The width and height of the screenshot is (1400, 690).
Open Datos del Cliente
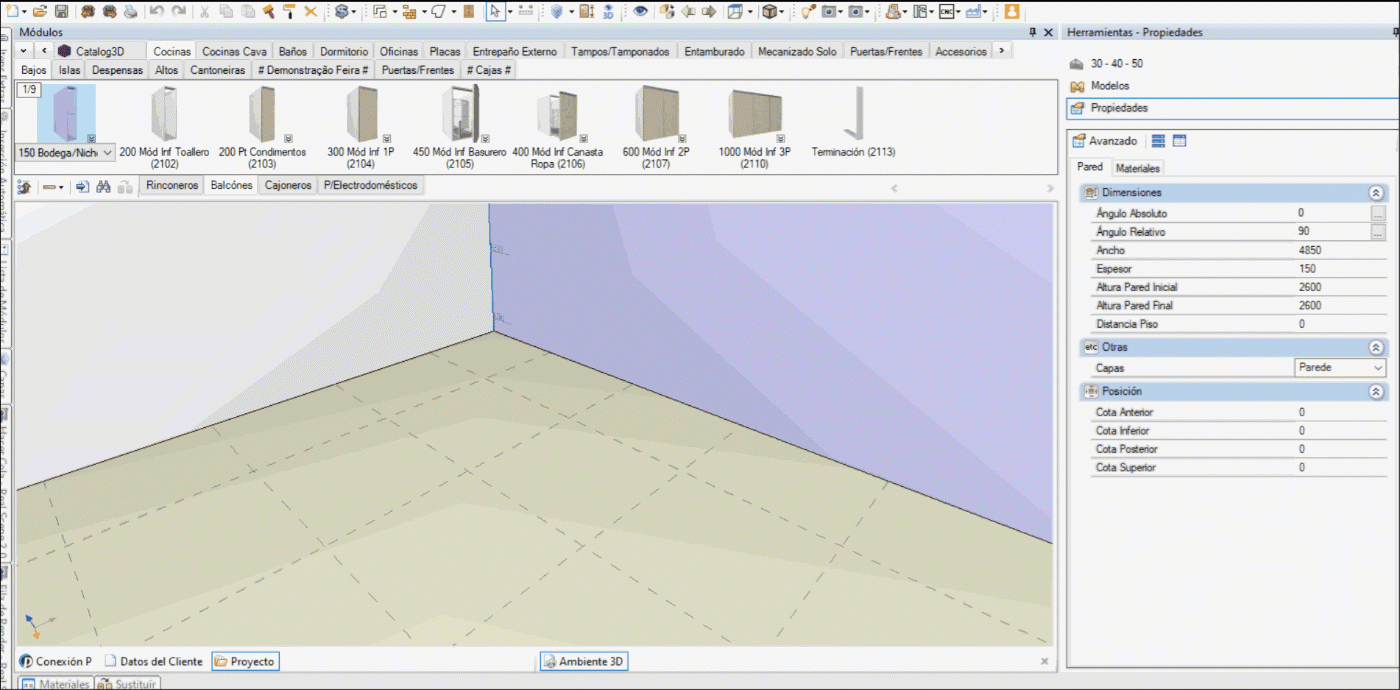pyautogui.click(x=154, y=661)
